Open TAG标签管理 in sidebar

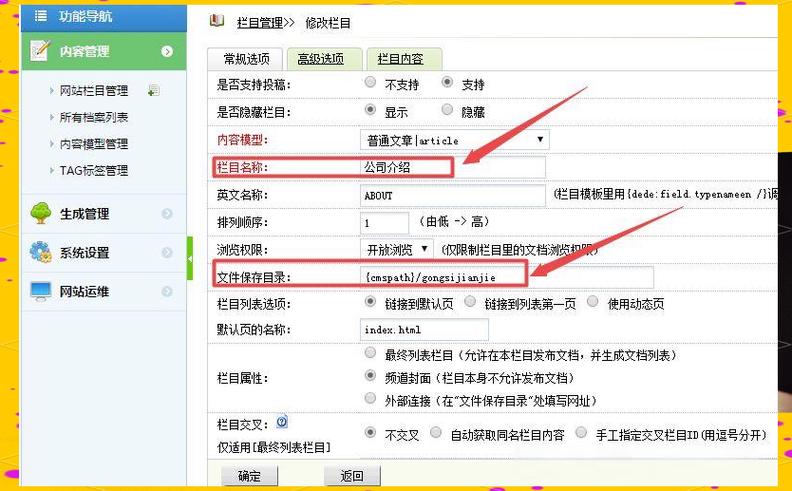[x=94, y=171]
